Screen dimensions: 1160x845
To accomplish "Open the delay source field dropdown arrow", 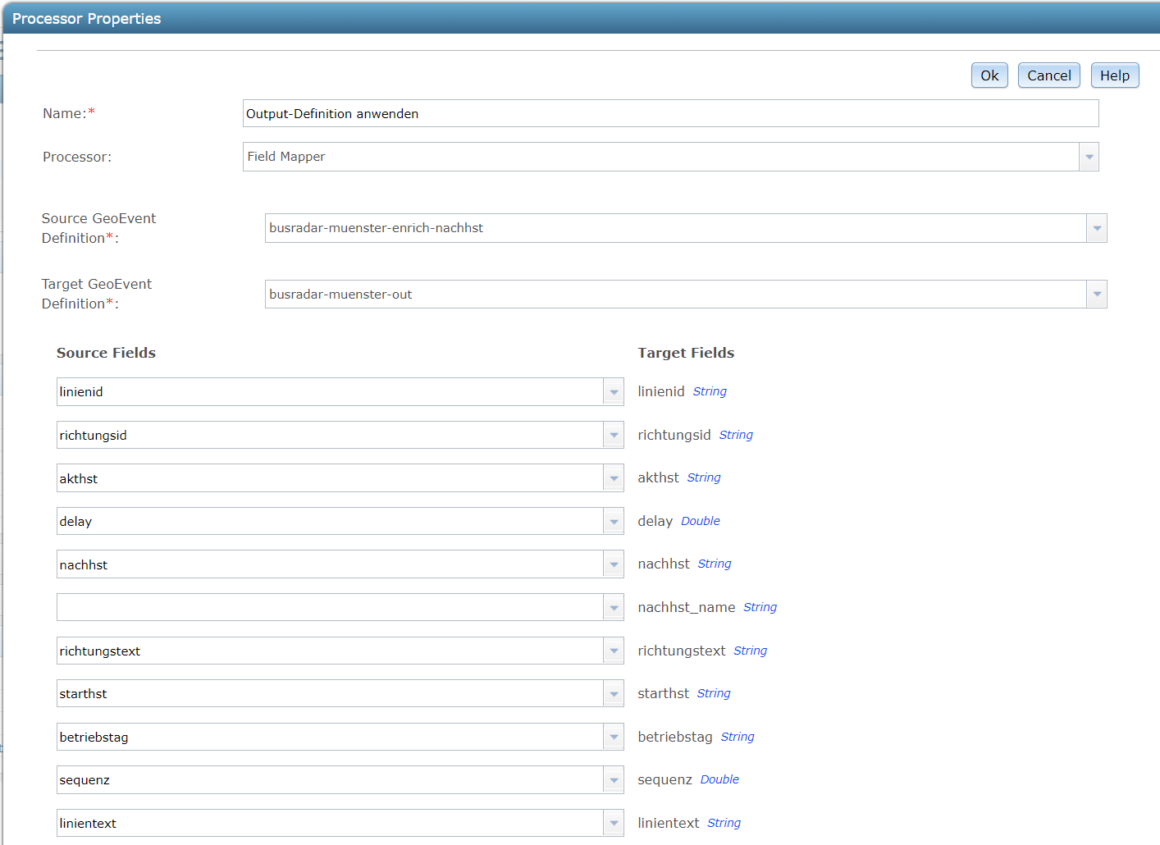I will pyautogui.click(x=614, y=522).
